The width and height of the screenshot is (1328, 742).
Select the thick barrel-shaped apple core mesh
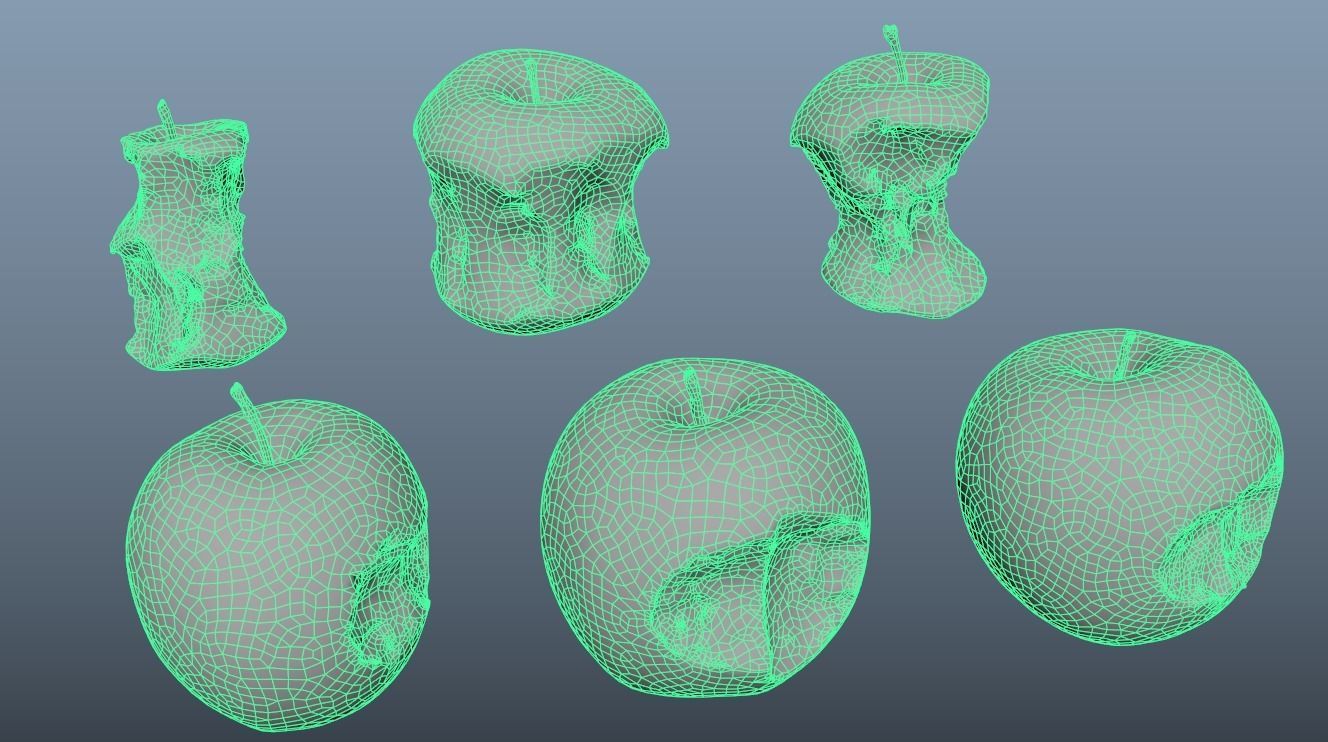(x=541, y=193)
